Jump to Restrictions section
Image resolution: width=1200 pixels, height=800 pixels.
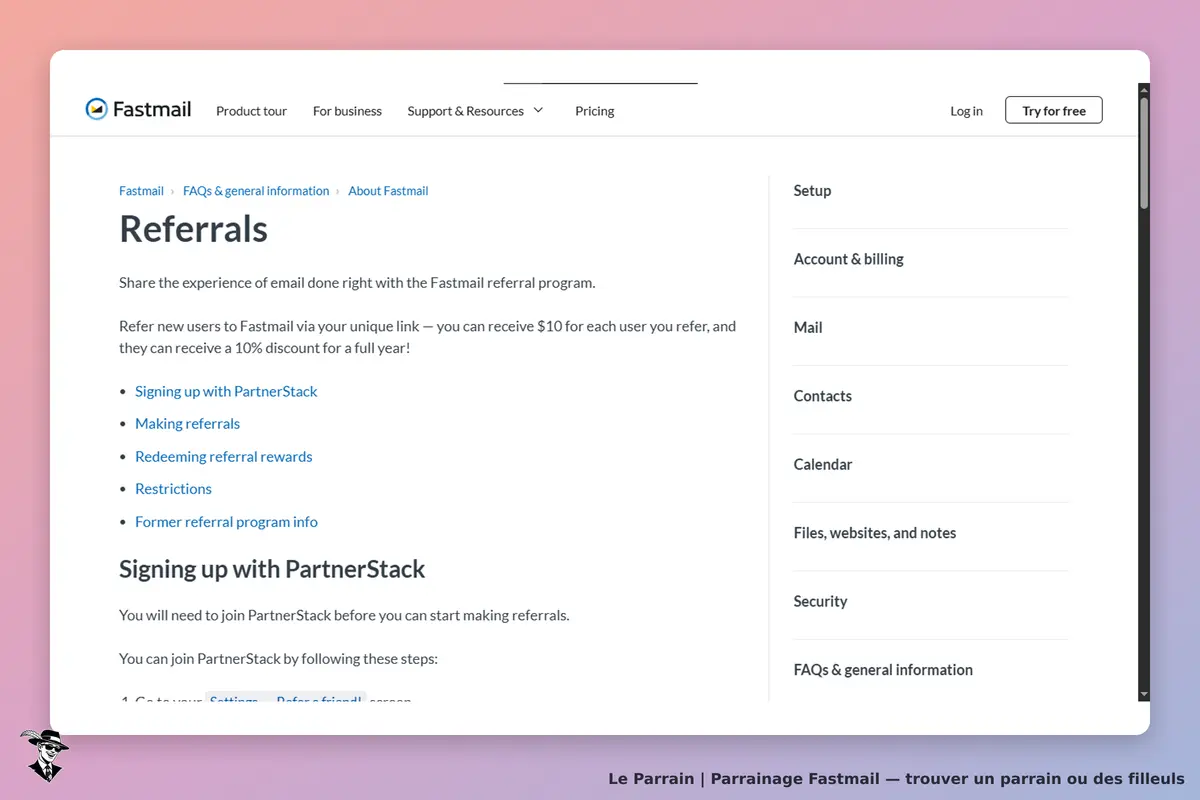click(x=173, y=488)
